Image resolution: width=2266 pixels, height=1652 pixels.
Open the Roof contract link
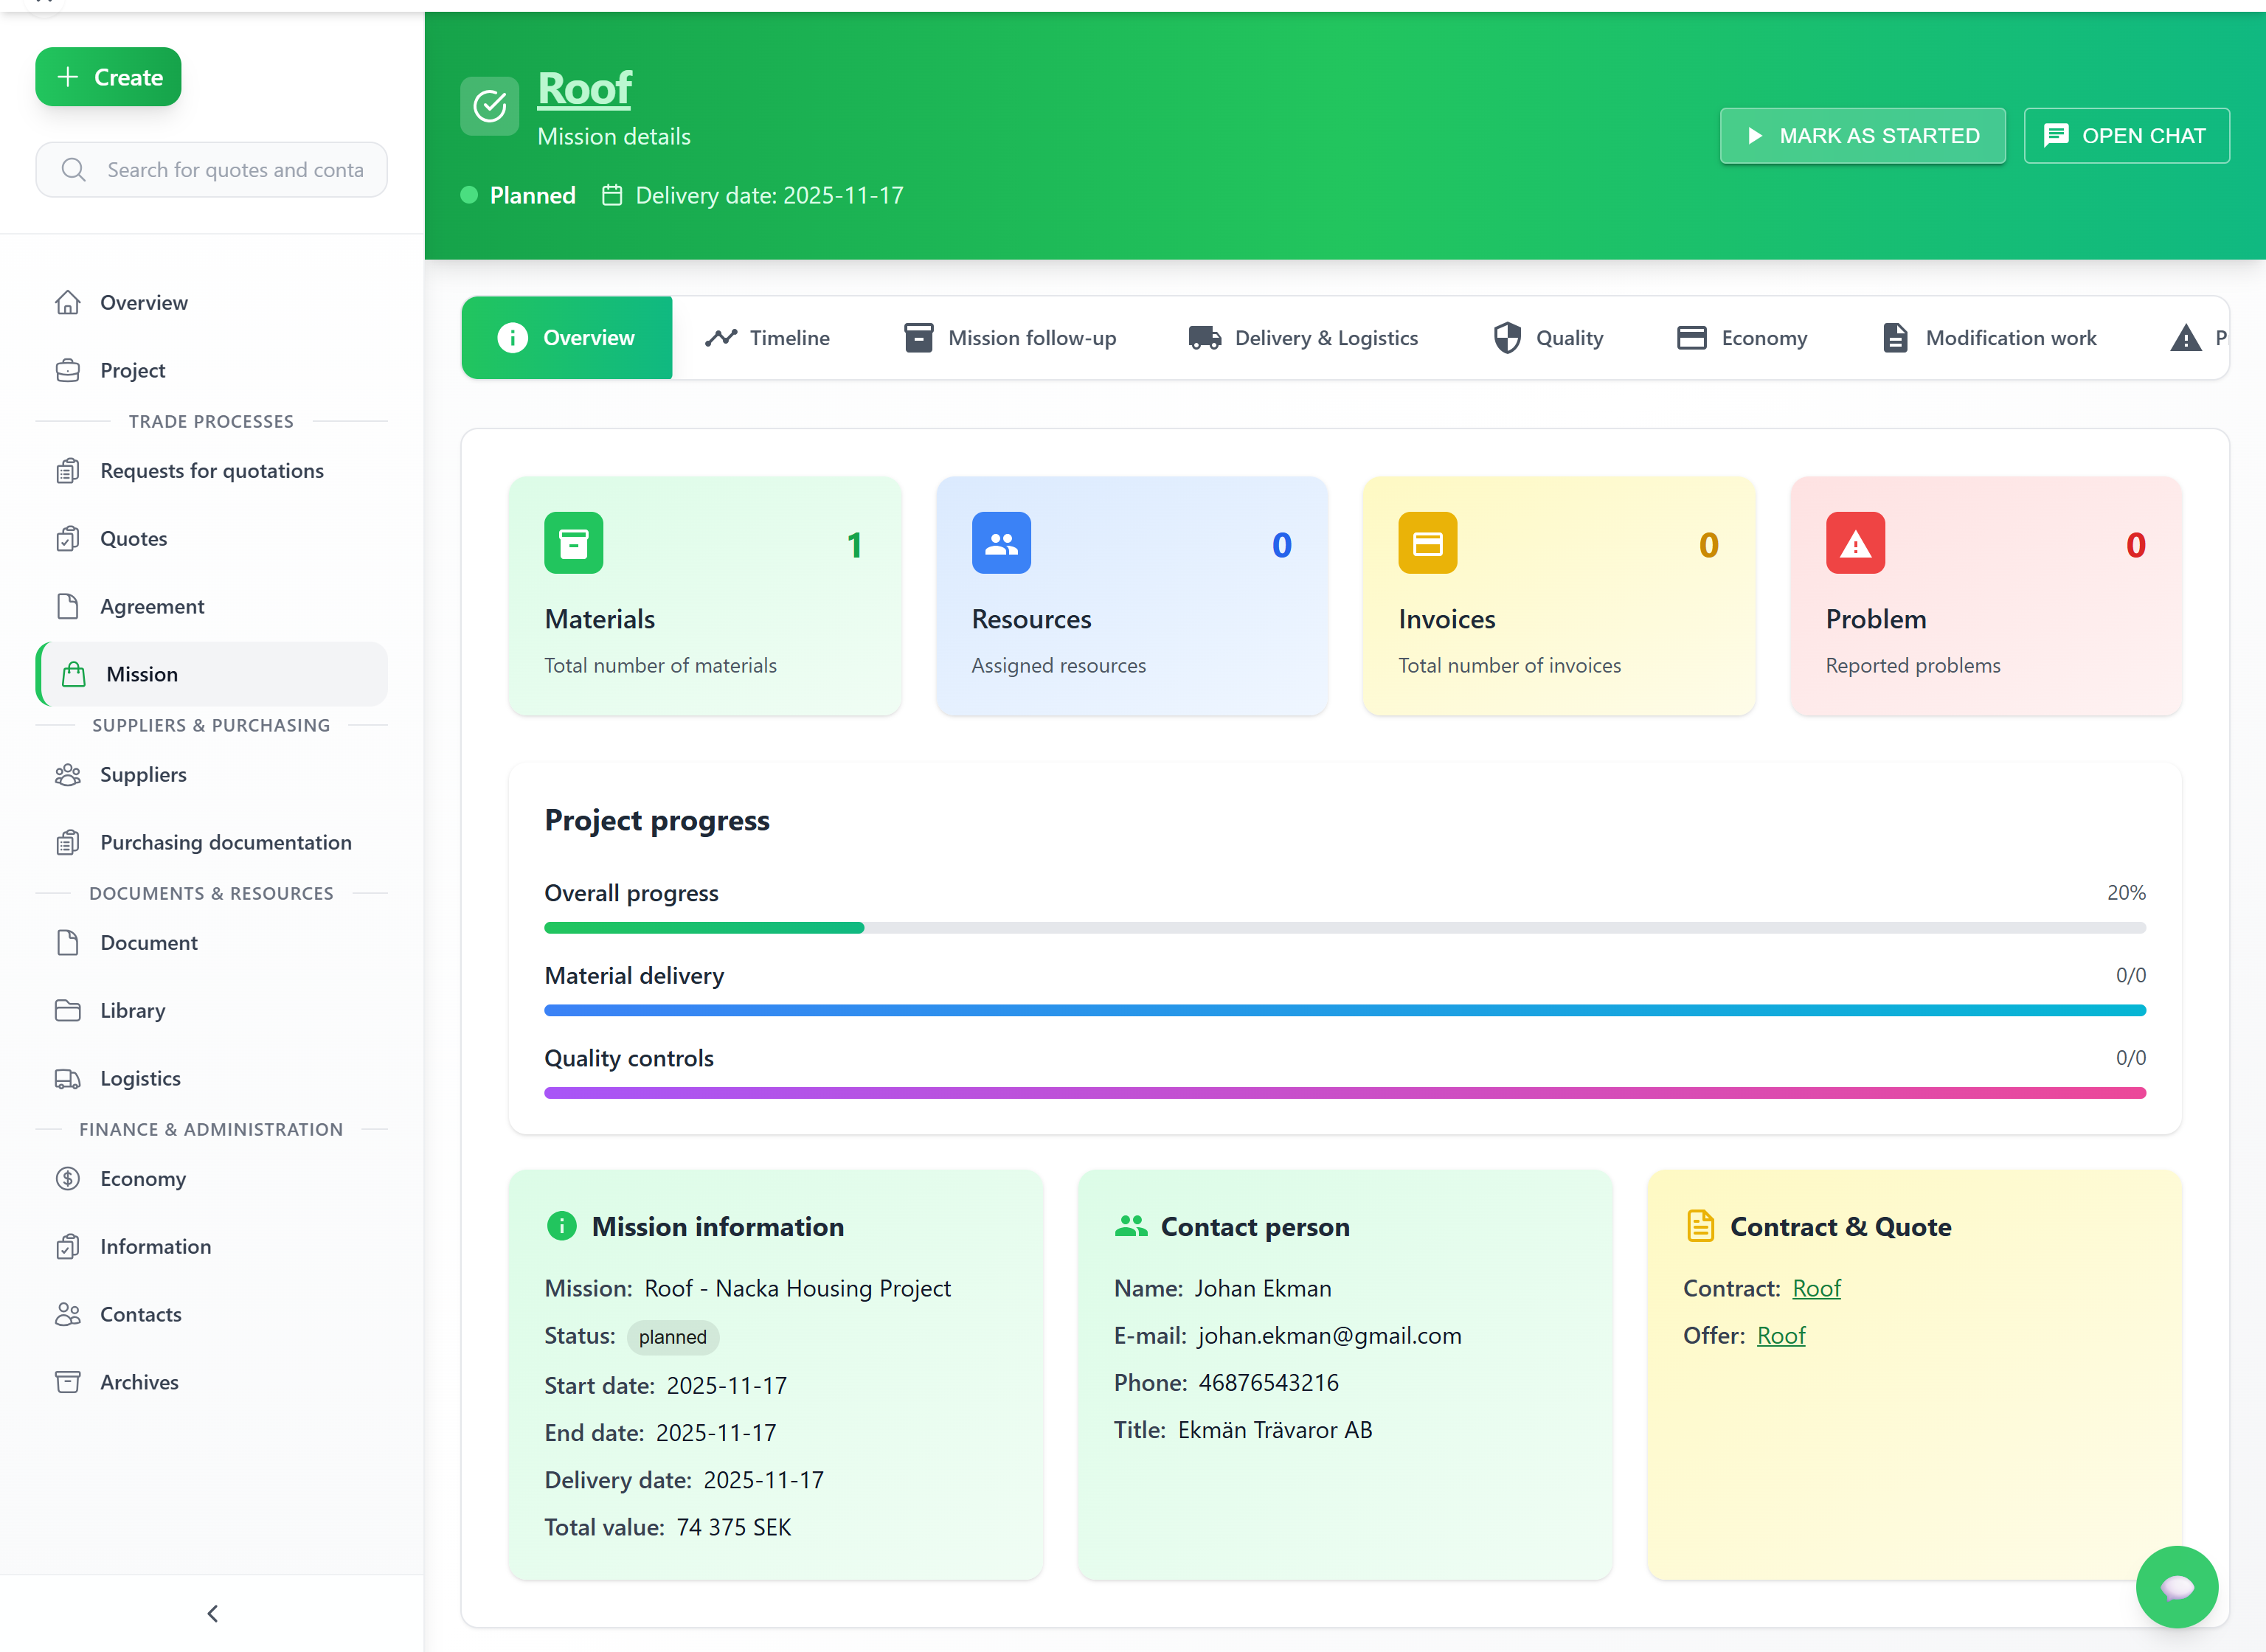click(x=1815, y=1288)
